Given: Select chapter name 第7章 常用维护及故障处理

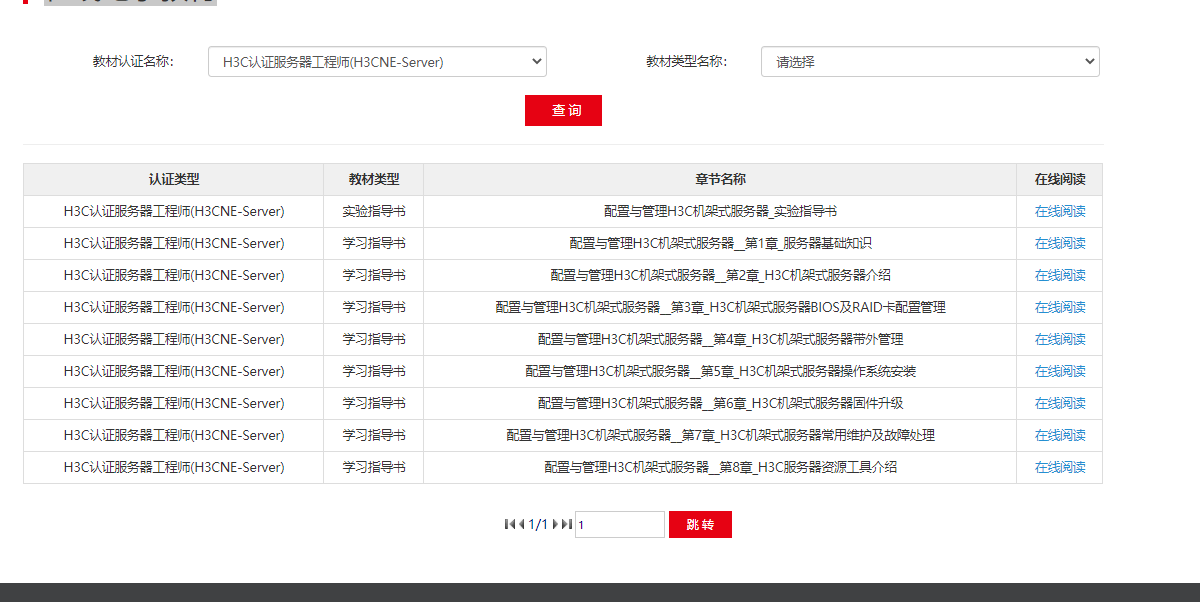Looking at the screenshot, I should 720,435.
